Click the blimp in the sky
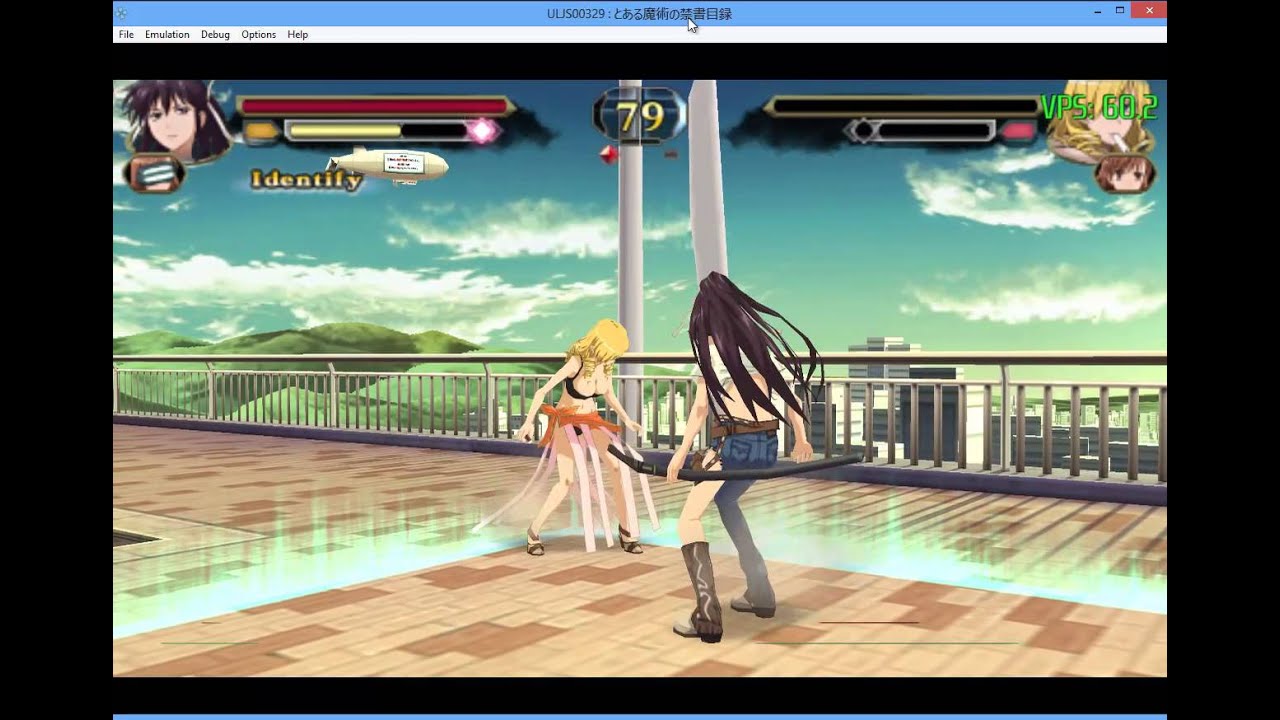Viewport: 1280px width, 720px height. click(x=388, y=165)
